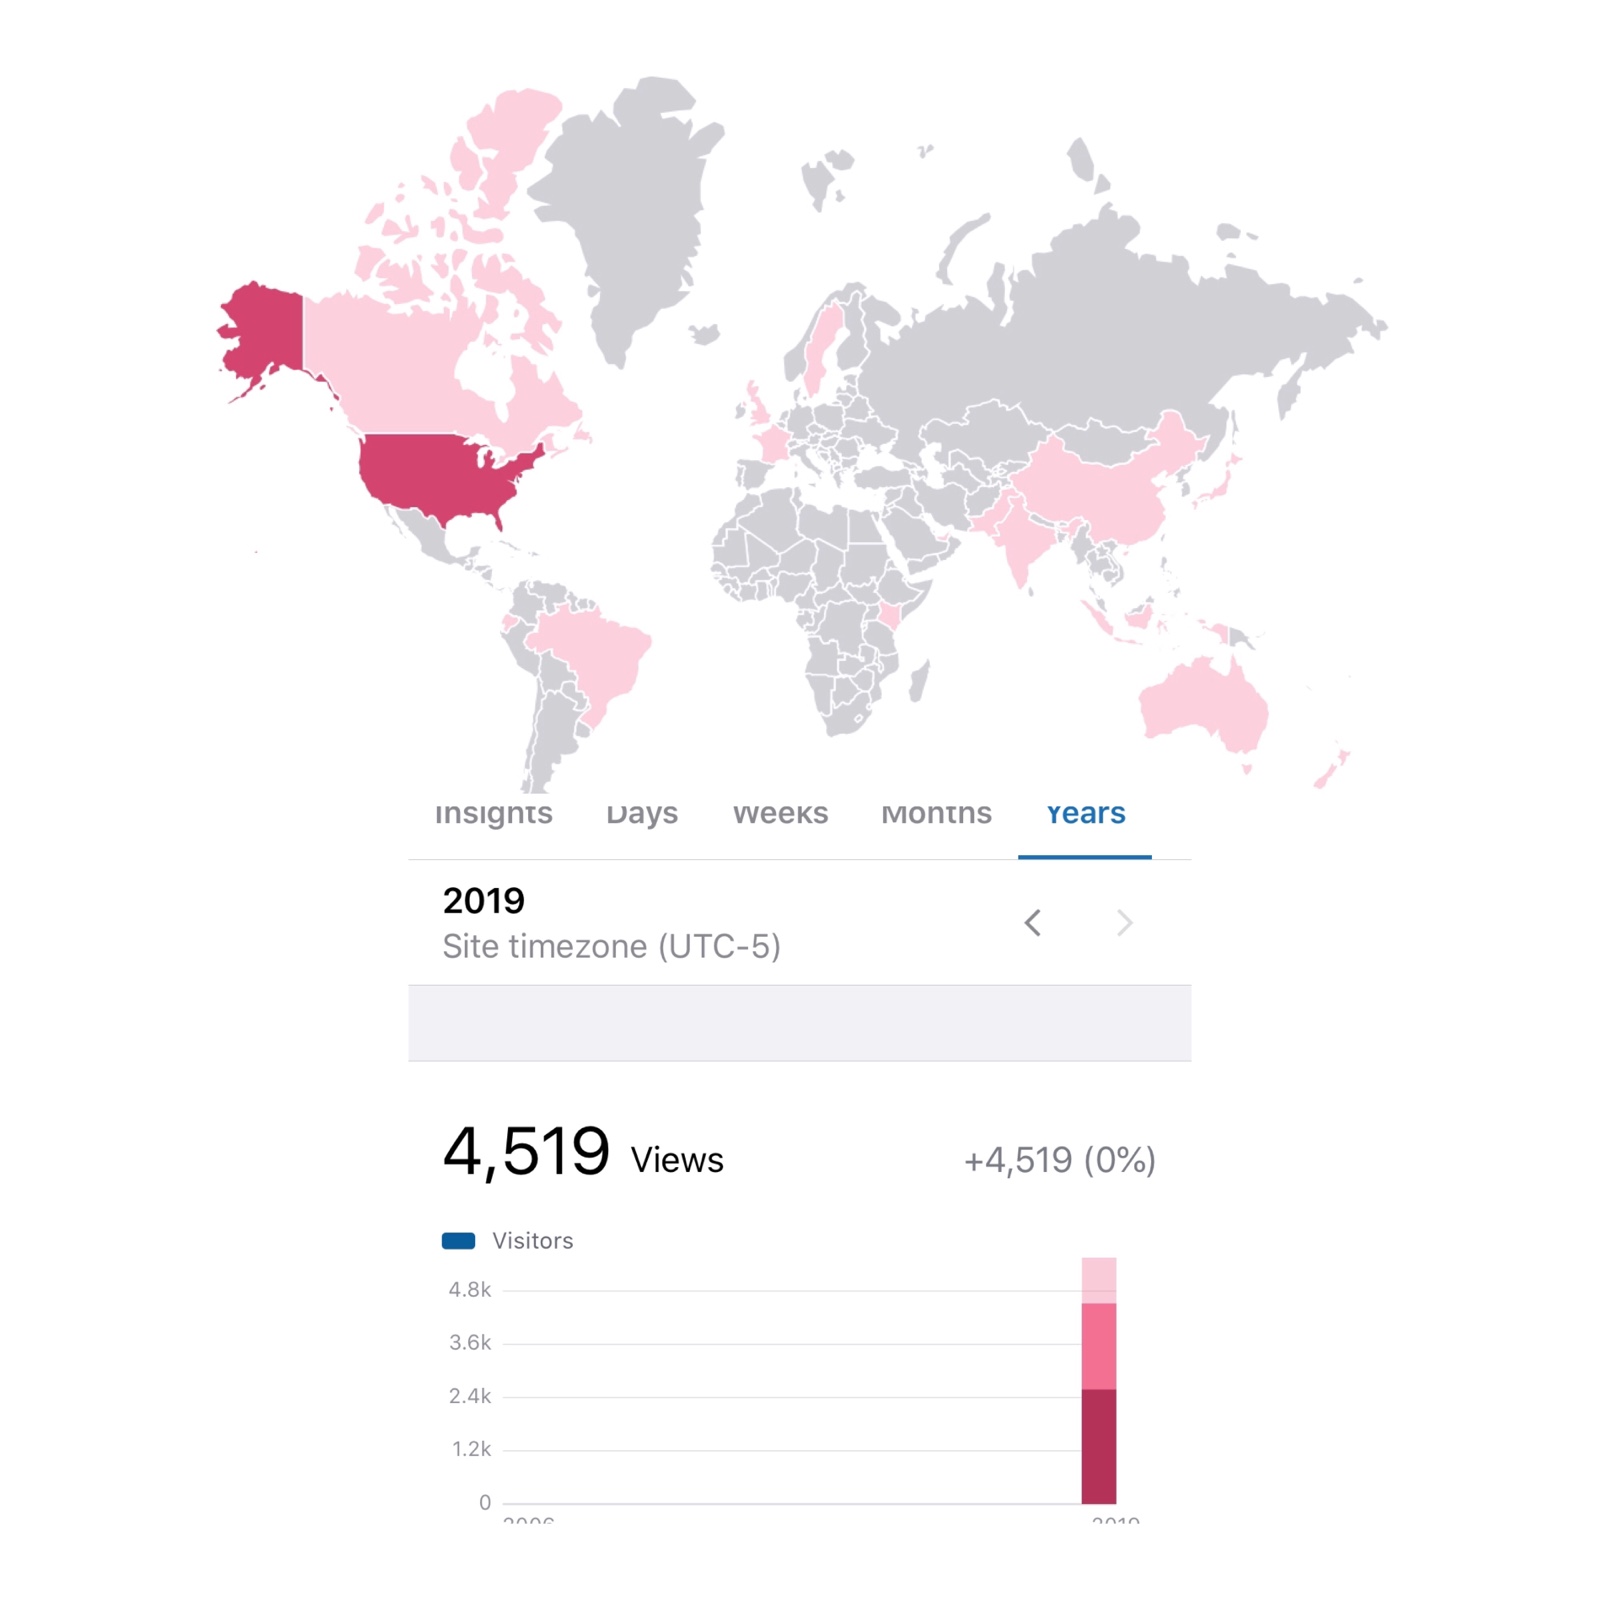This screenshot has height=1600, width=1600.
Task: Switch to the Months tab
Action: click(x=936, y=814)
